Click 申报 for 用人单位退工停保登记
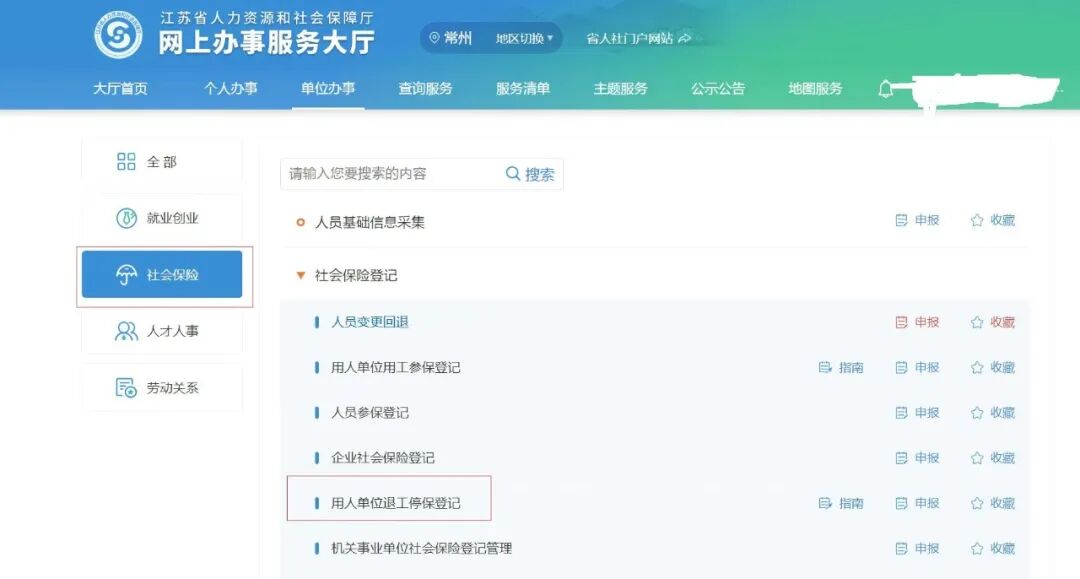 [x=916, y=503]
